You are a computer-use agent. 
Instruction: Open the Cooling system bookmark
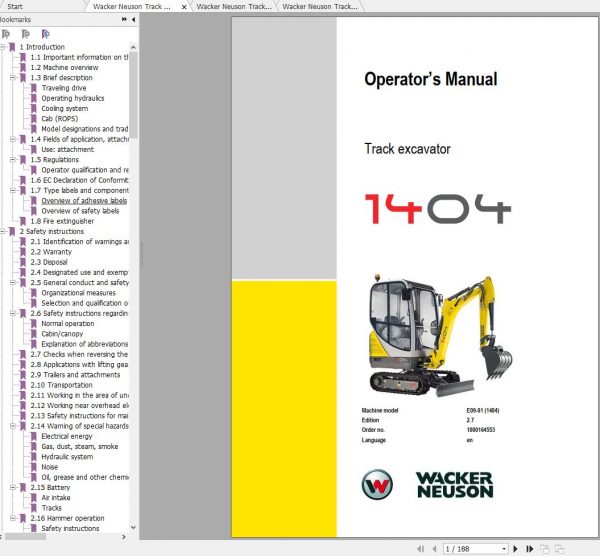(x=65, y=109)
